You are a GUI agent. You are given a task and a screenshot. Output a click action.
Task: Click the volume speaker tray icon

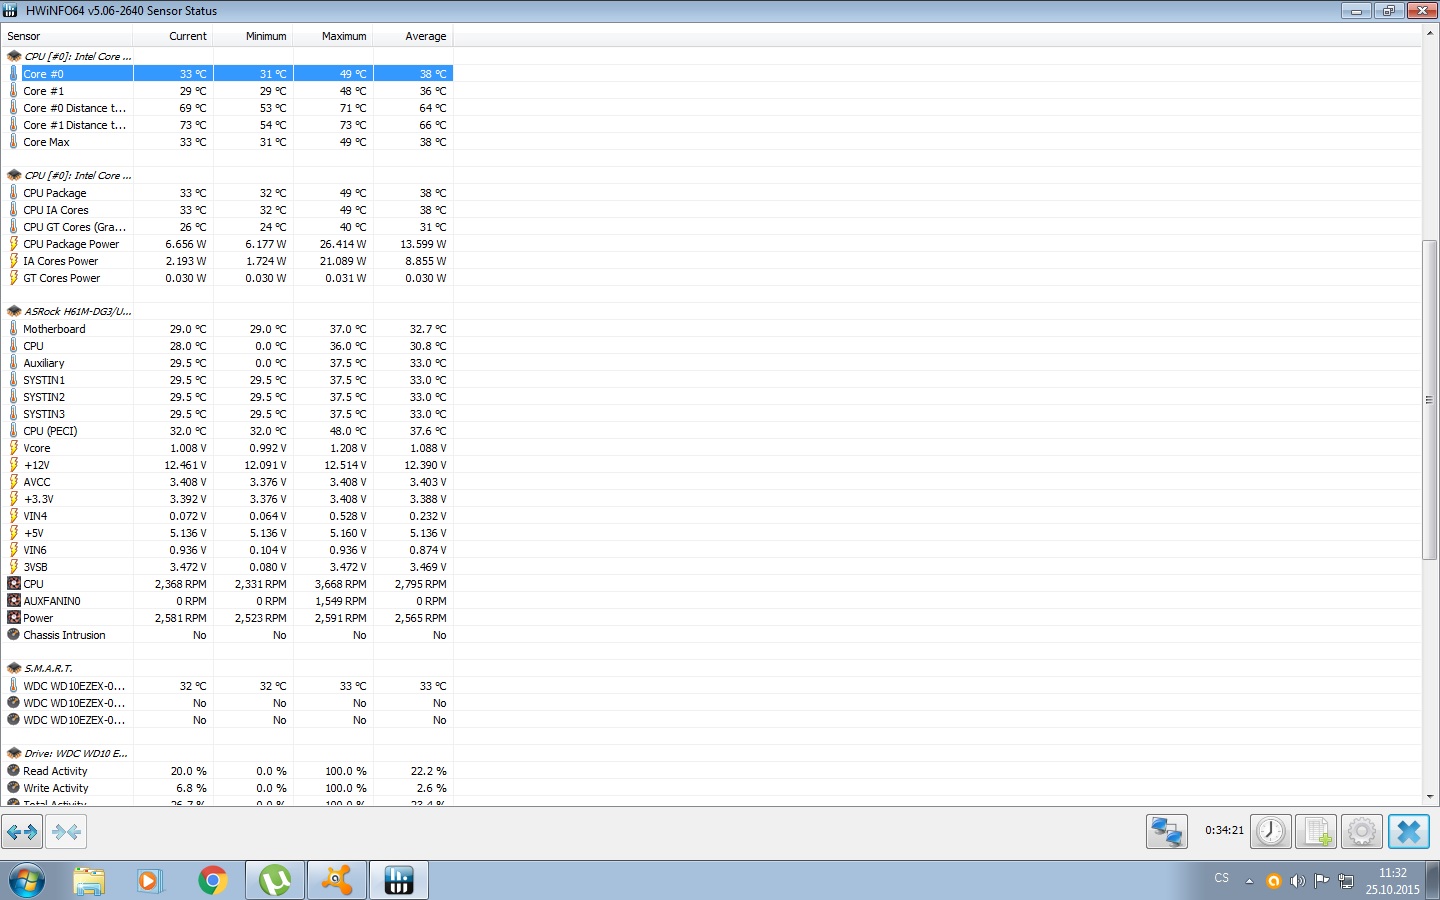[1298, 881]
